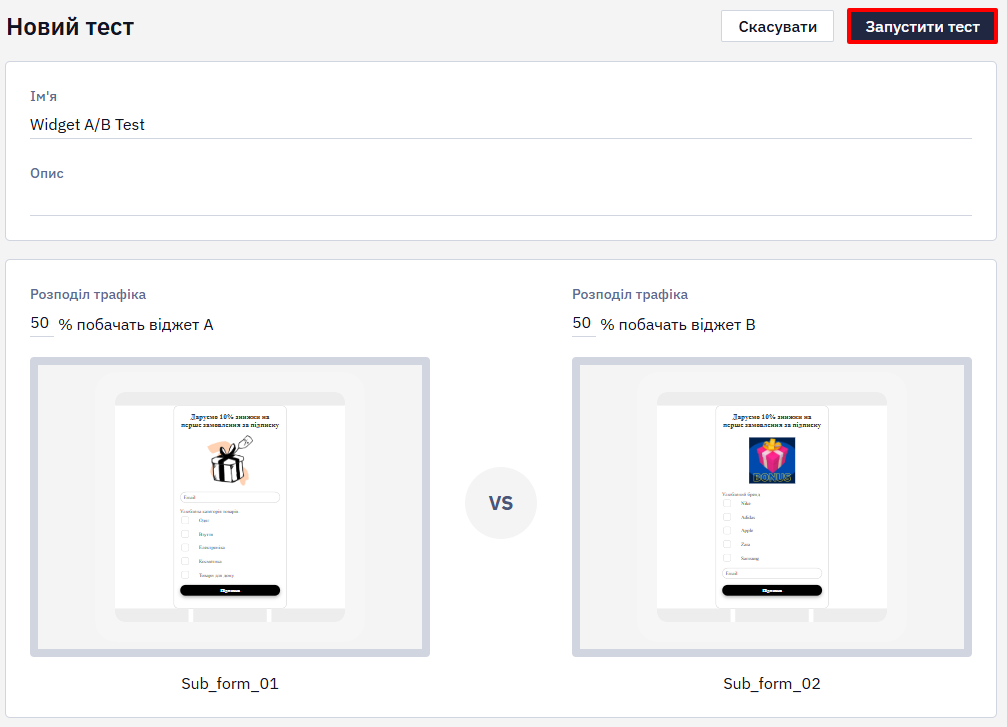Tick the Nike checkbox in widget B preview
Viewport: 1007px width, 727px height.
tap(727, 504)
